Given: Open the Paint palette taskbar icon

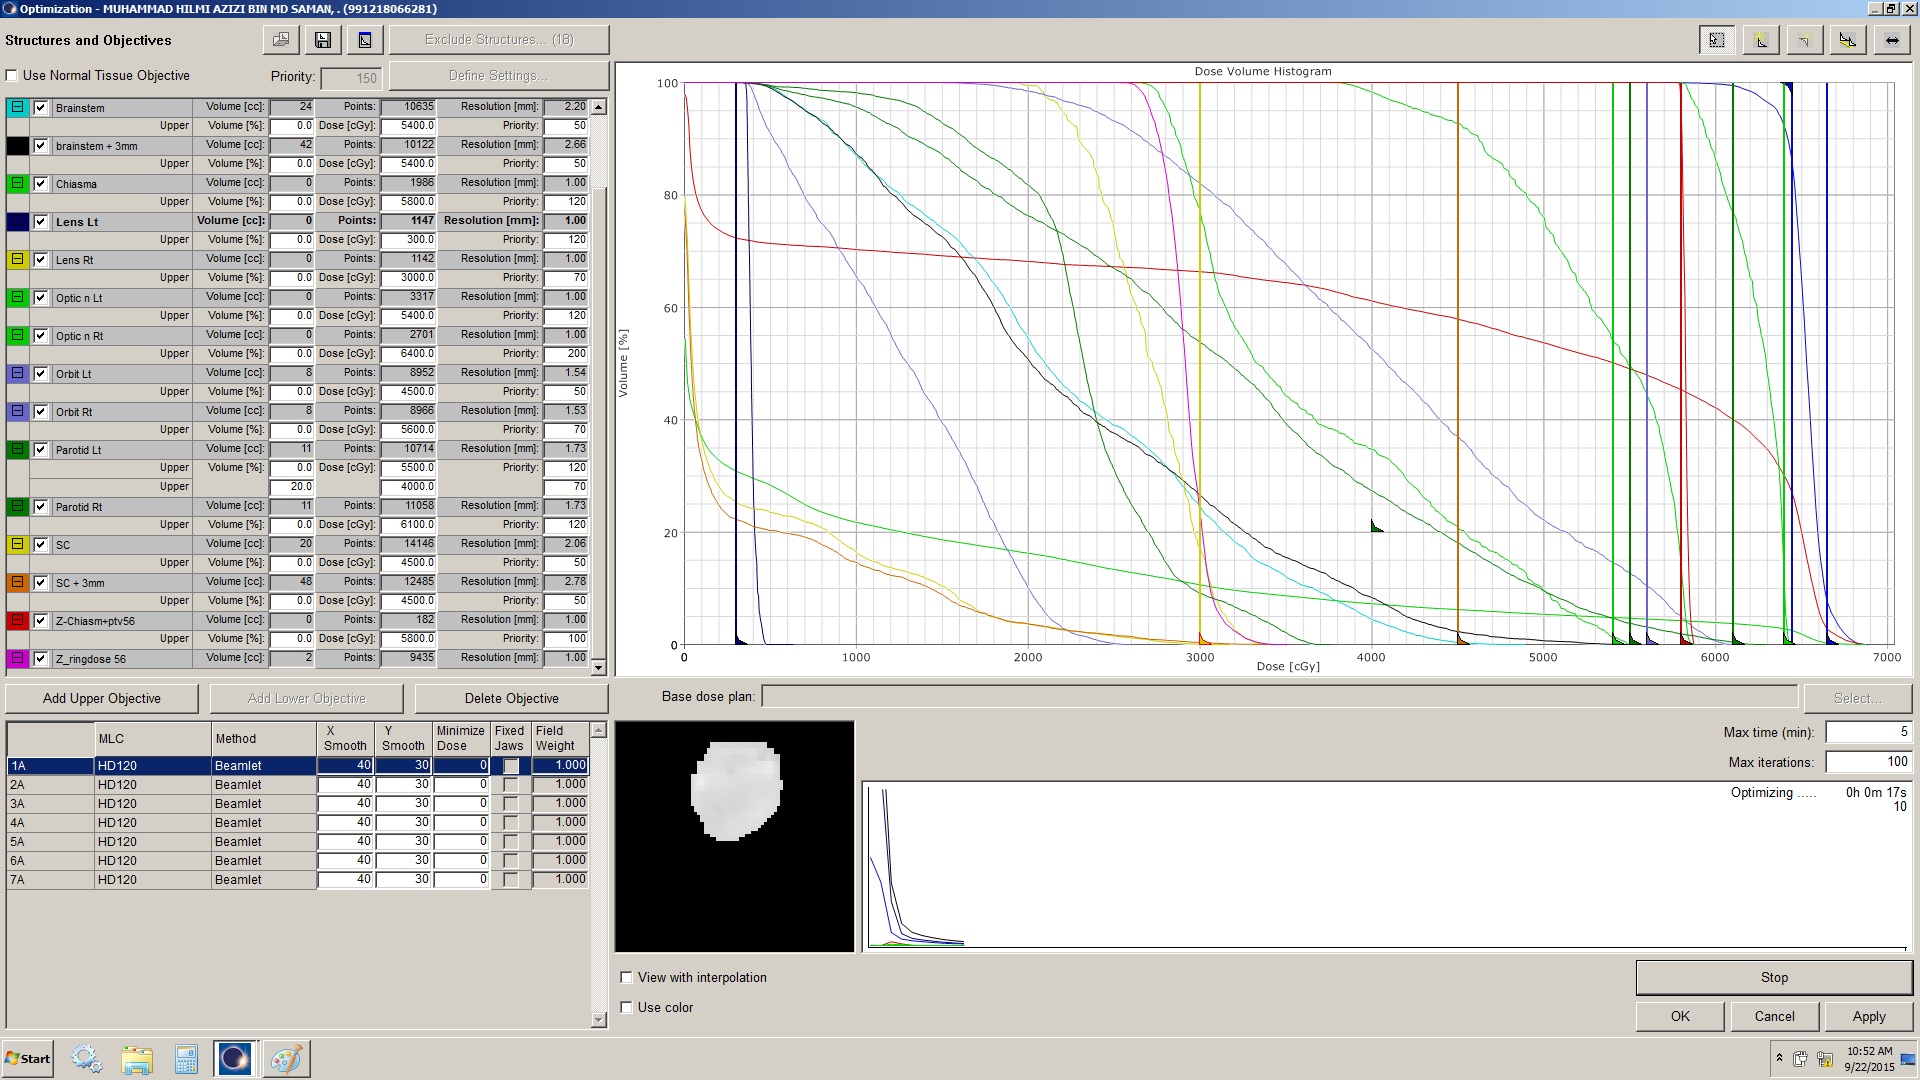Looking at the screenshot, I should pos(286,1059).
